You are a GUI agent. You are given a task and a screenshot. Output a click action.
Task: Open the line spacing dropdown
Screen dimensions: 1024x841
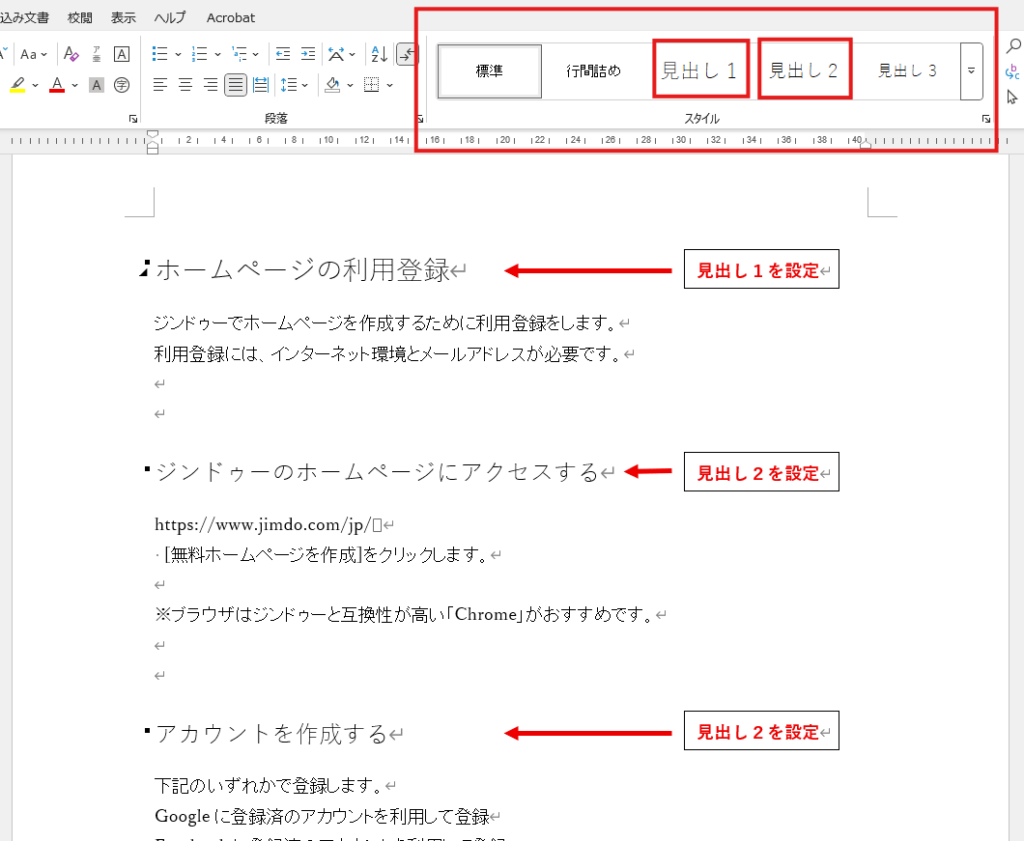pos(293,85)
